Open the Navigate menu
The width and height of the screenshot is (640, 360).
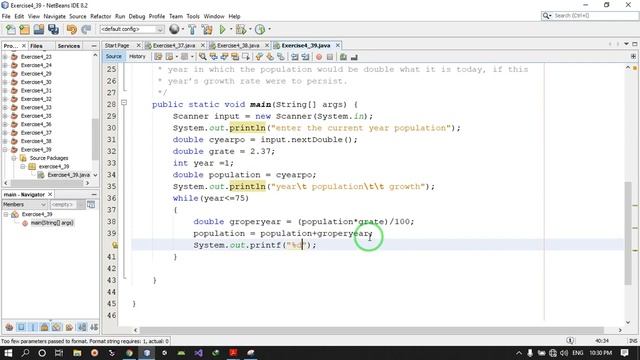pyautogui.click(x=54, y=16)
